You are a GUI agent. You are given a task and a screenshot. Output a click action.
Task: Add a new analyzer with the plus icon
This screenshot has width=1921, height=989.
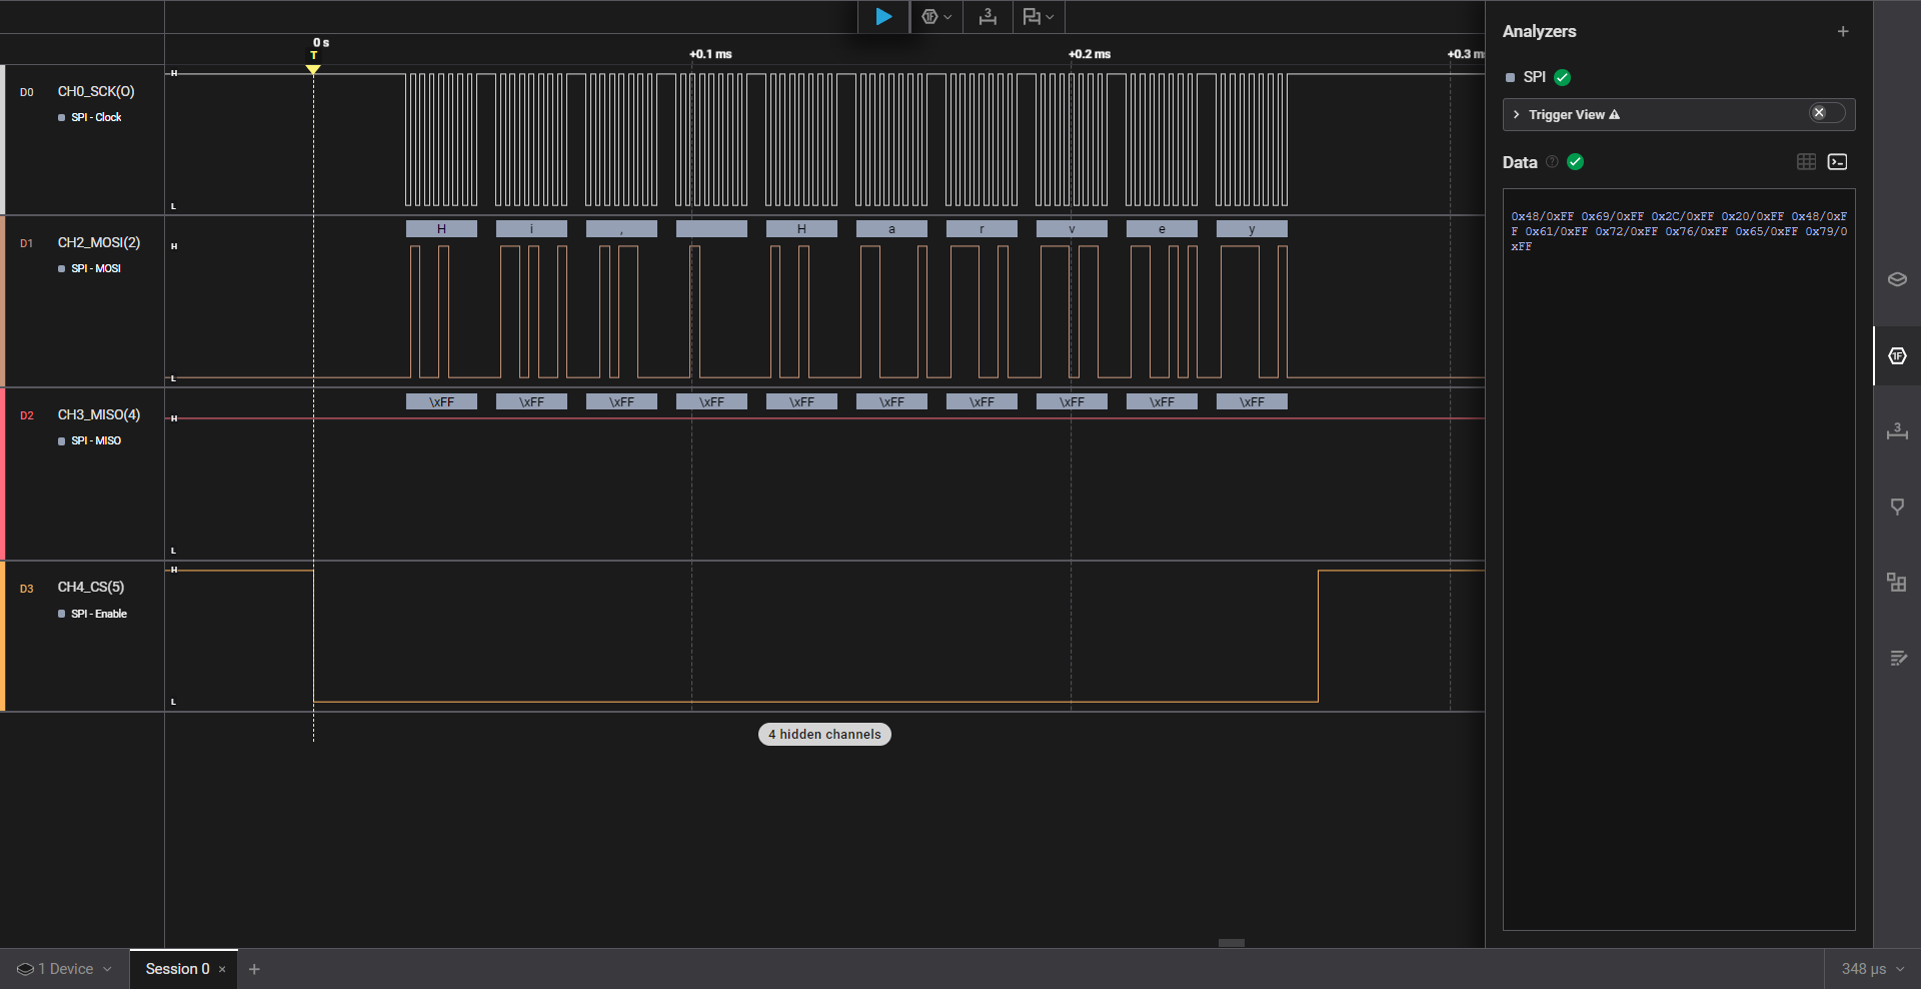coord(1843,31)
